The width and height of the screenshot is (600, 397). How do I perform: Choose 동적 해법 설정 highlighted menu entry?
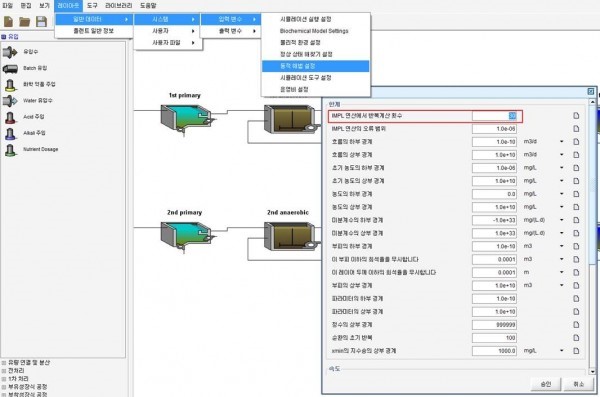point(316,66)
